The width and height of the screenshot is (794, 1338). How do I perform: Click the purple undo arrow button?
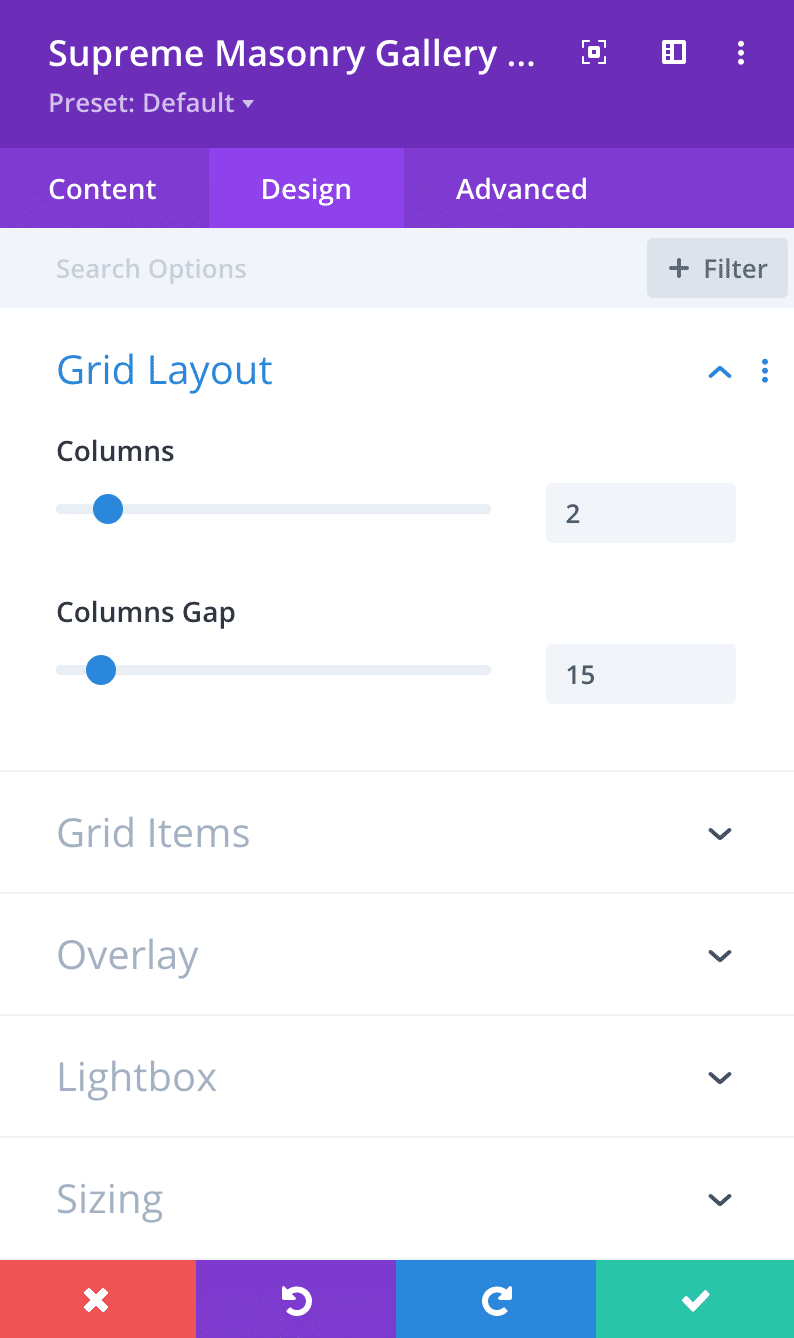point(296,1299)
